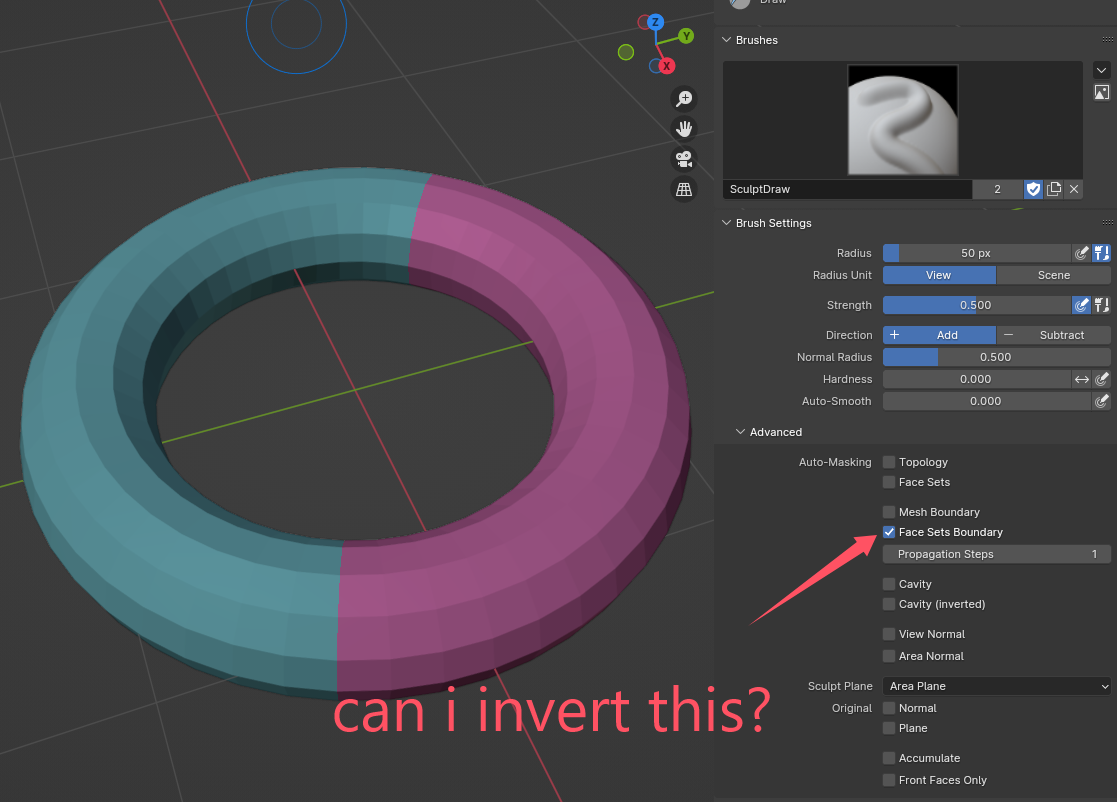
Task: Click the green Y axis gizmo
Action: (686, 36)
